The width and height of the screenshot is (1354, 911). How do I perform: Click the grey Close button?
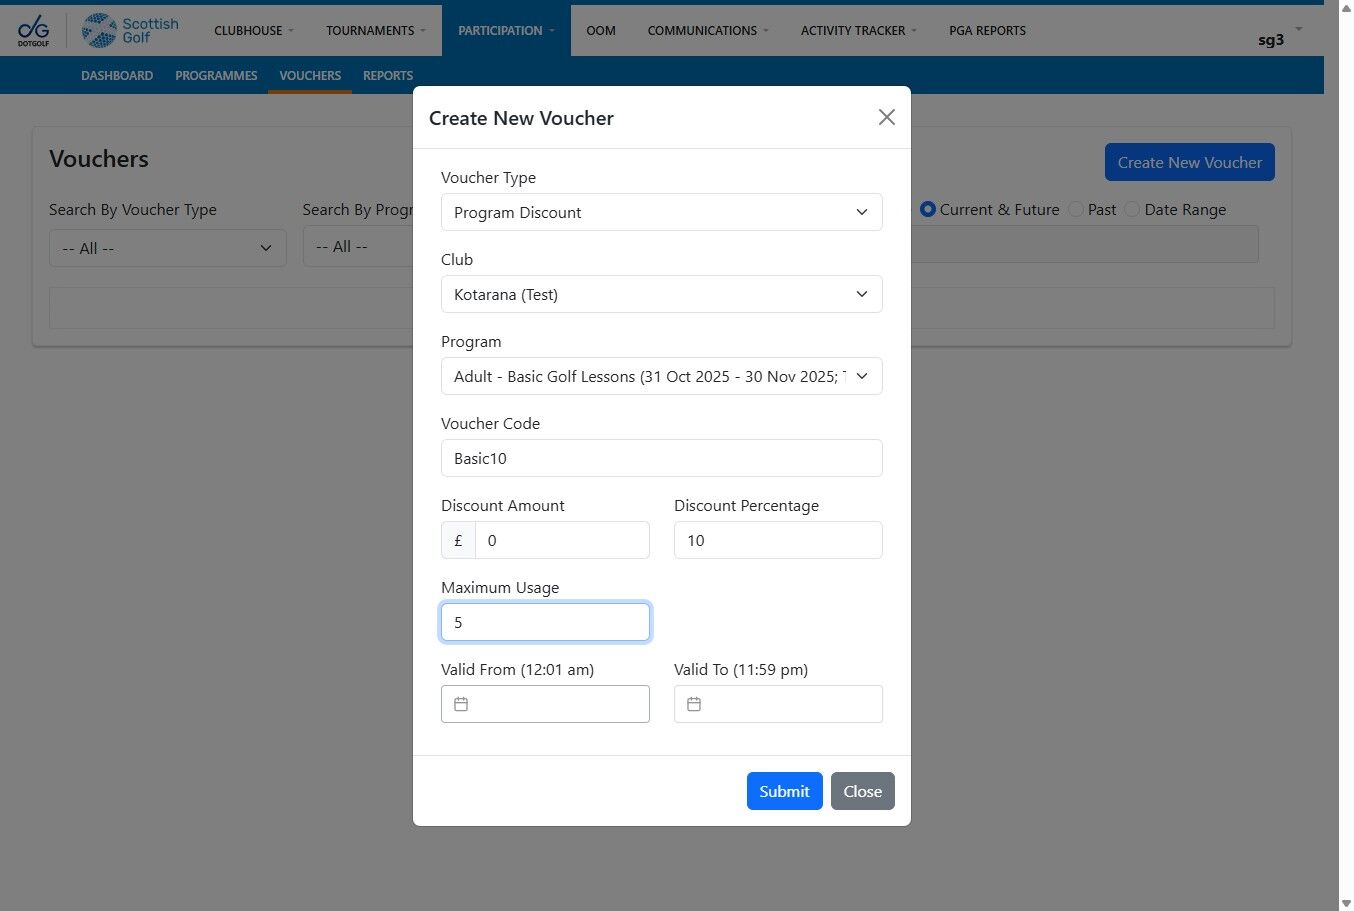(863, 791)
